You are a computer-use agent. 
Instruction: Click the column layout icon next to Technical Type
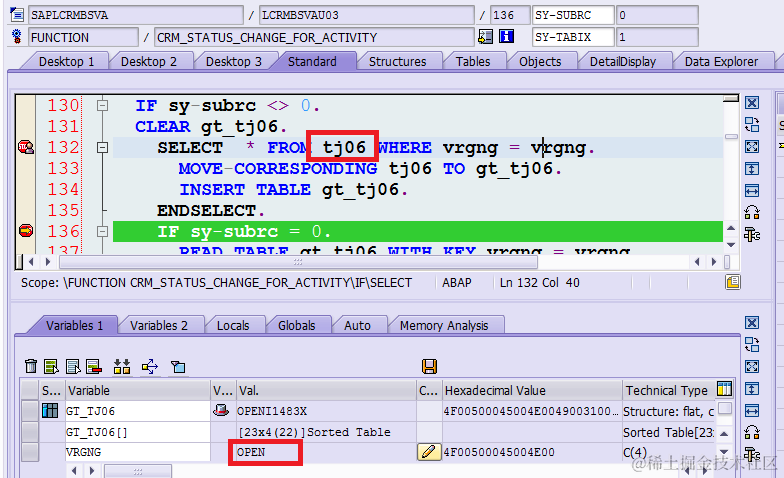click(724, 389)
